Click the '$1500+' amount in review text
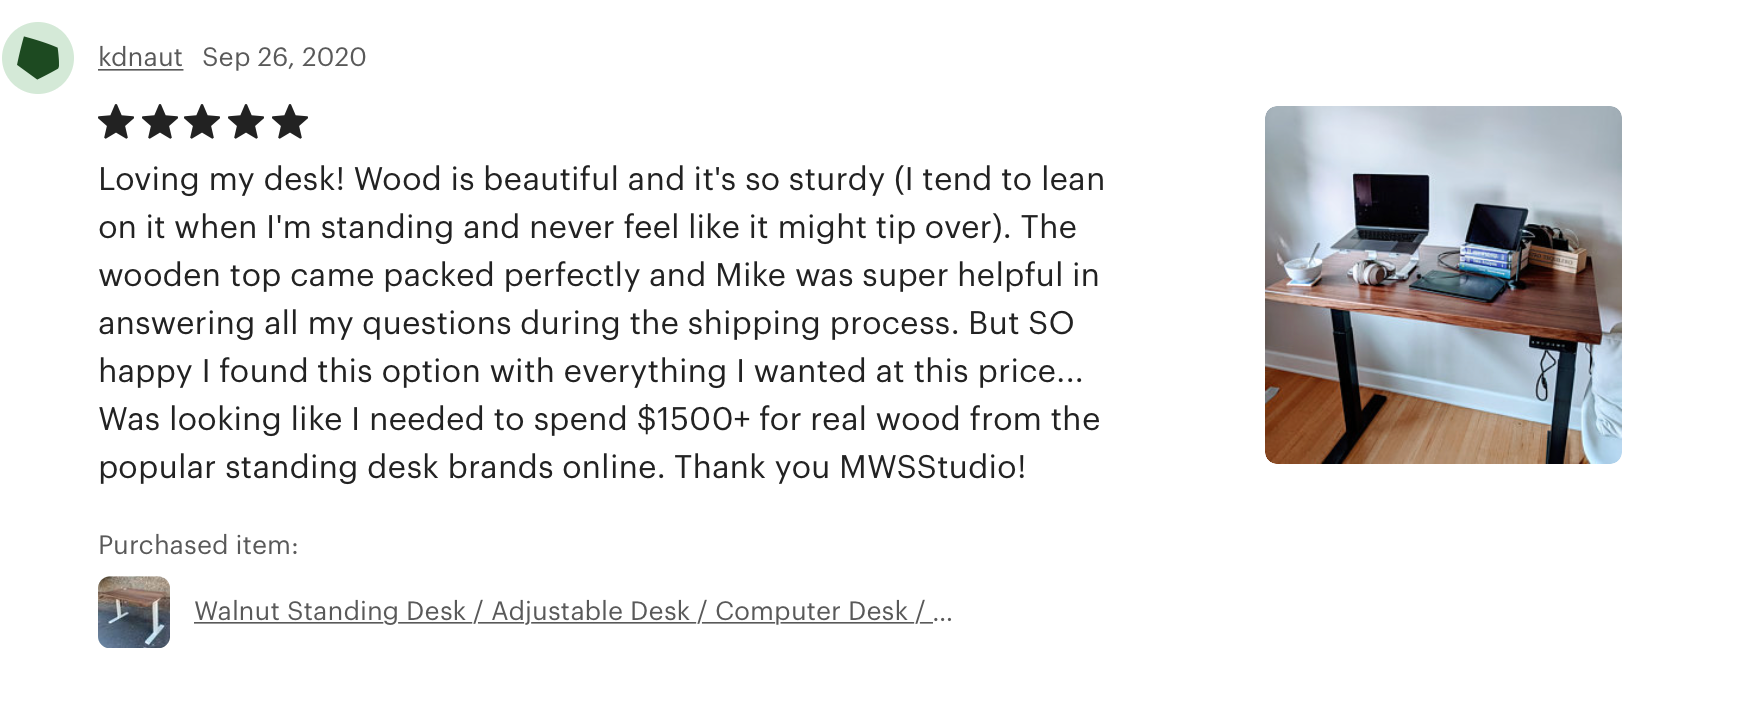1756x710 pixels. coord(693,419)
